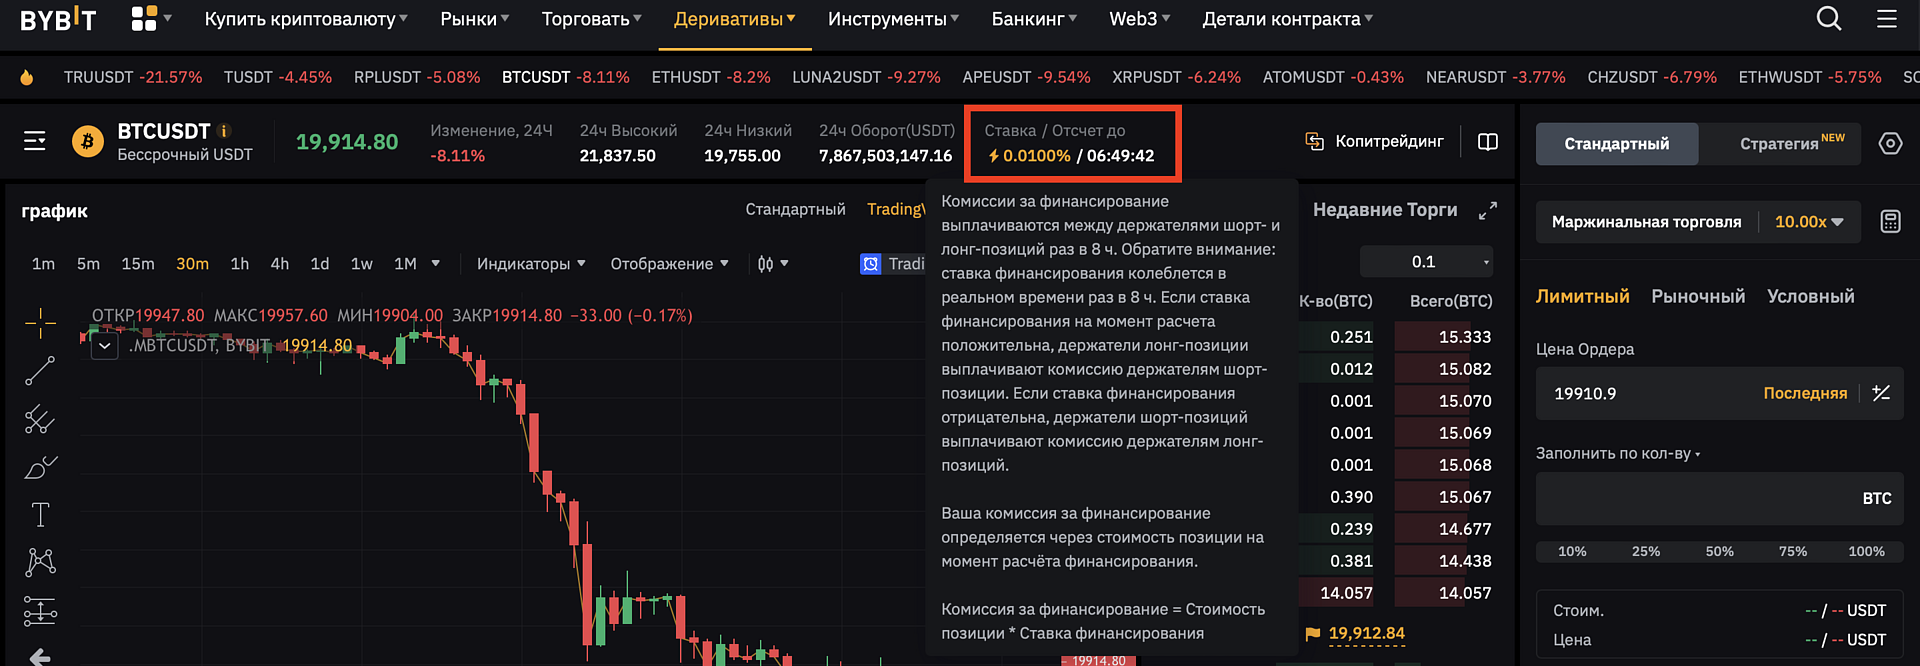Click the Copytrading icon
Image resolution: width=1920 pixels, height=666 pixels.
pos(1315,141)
